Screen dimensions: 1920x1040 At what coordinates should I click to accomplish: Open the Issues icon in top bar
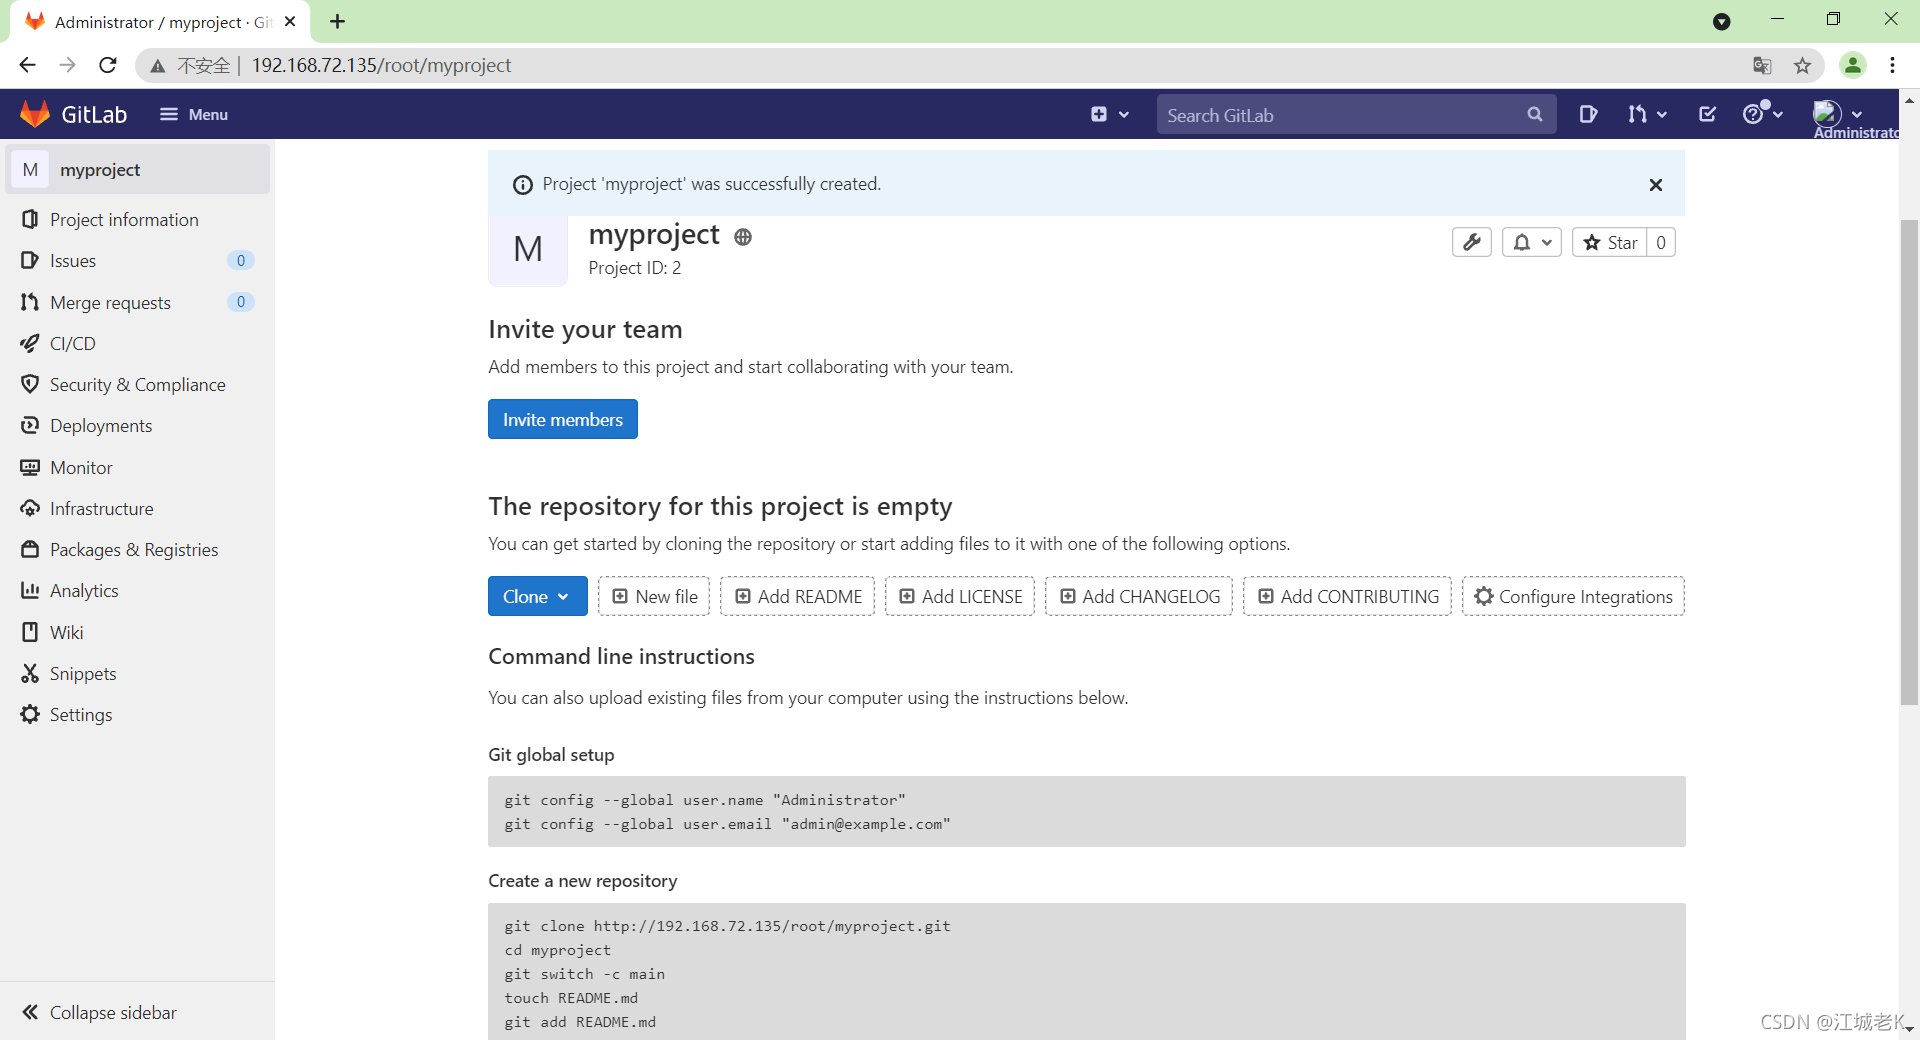(x=1587, y=114)
